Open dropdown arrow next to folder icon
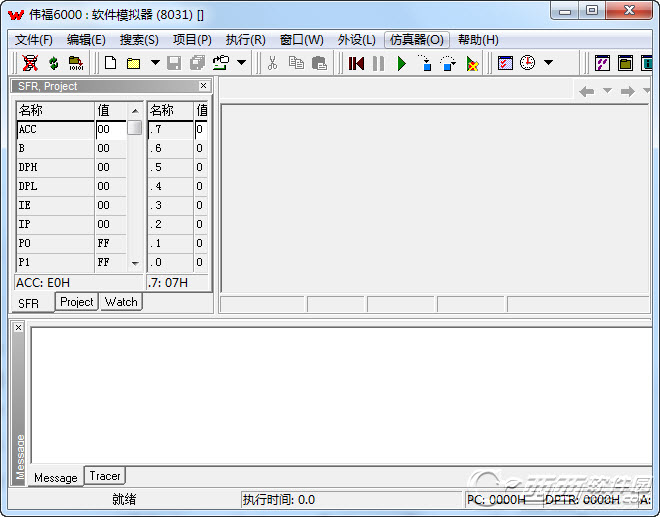660x517 pixels. pos(155,63)
